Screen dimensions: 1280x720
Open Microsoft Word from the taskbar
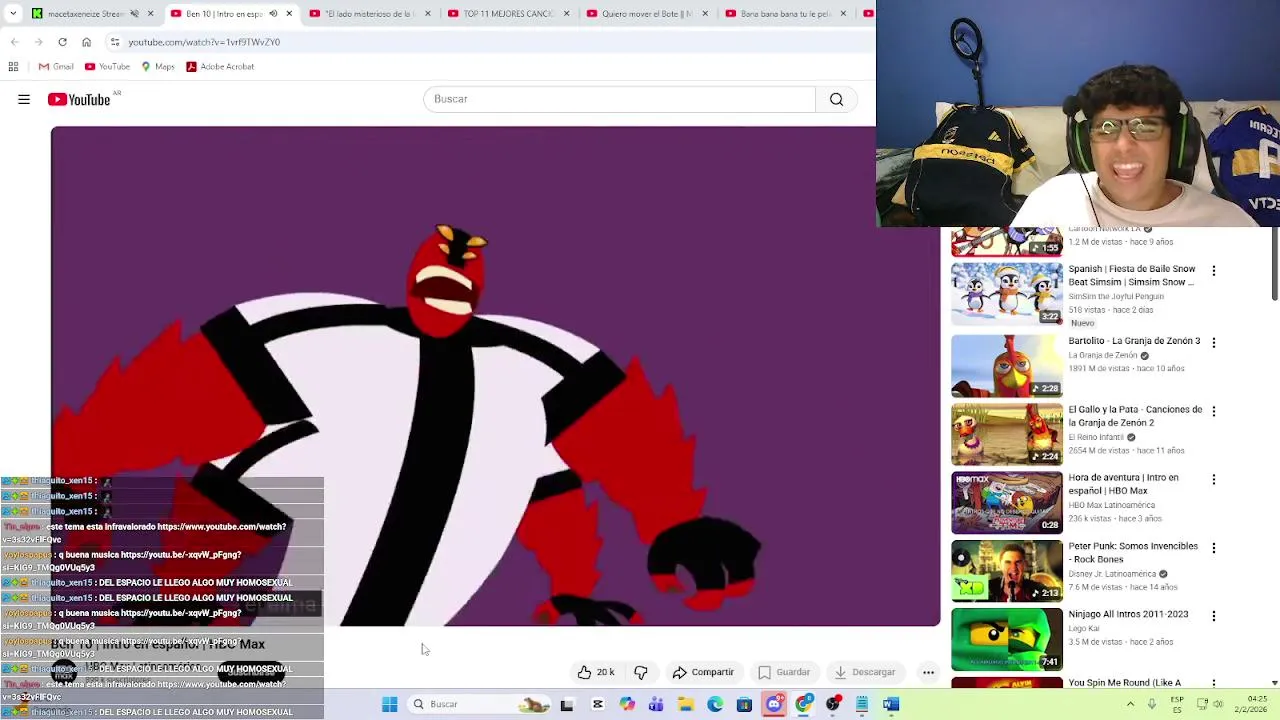tap(890, 704)
